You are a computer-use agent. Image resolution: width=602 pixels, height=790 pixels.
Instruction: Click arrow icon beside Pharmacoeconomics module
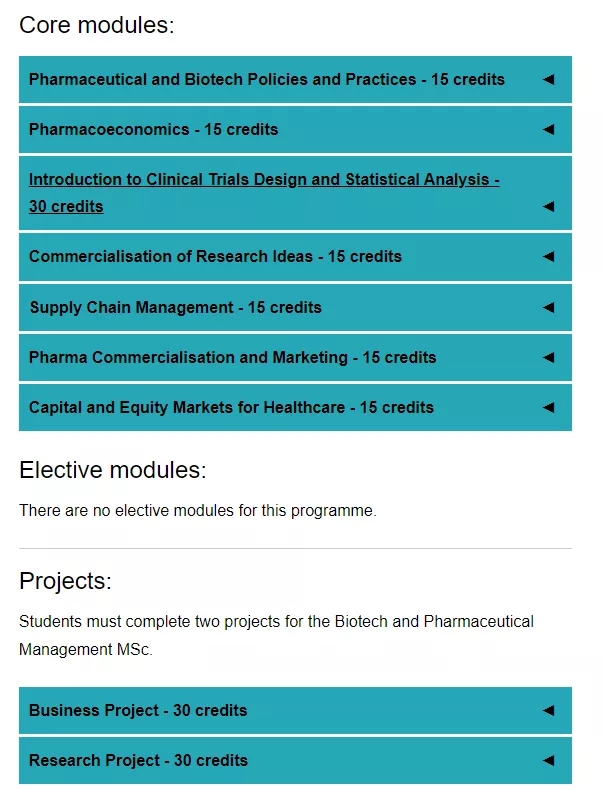coord(549,129)
